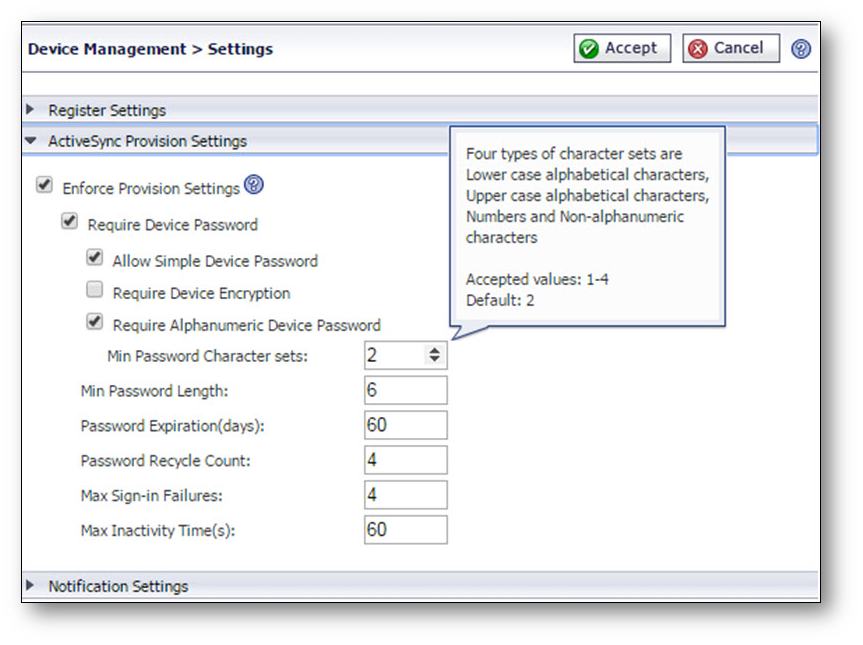Click the help icon beside Cancel button

[800, 49]
